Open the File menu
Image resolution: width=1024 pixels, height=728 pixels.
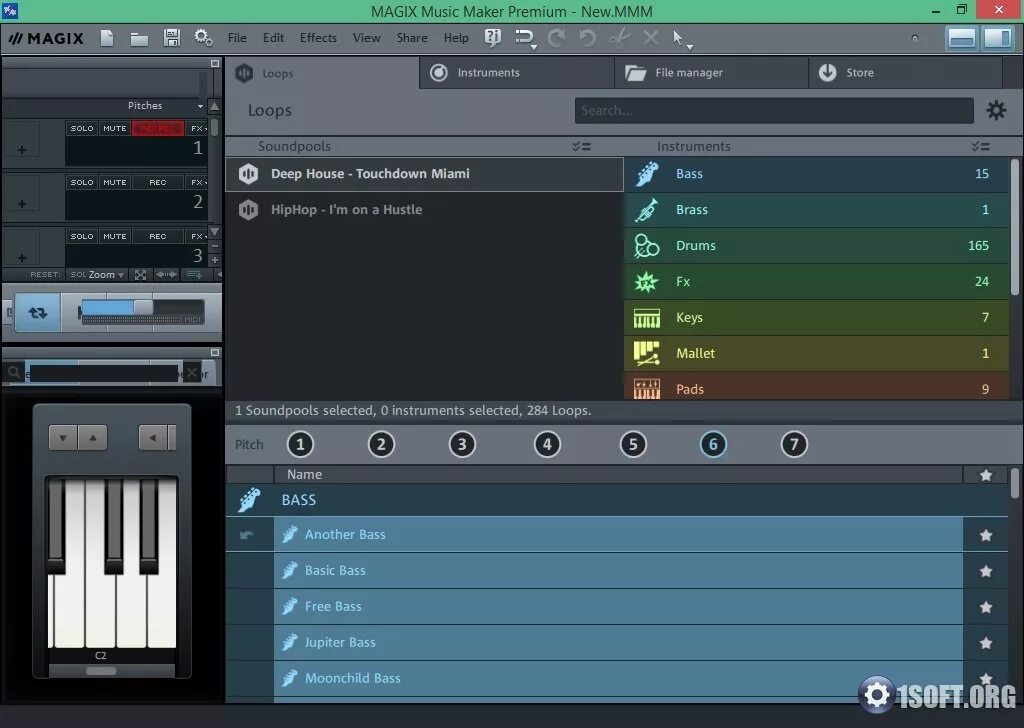point(237,38)
